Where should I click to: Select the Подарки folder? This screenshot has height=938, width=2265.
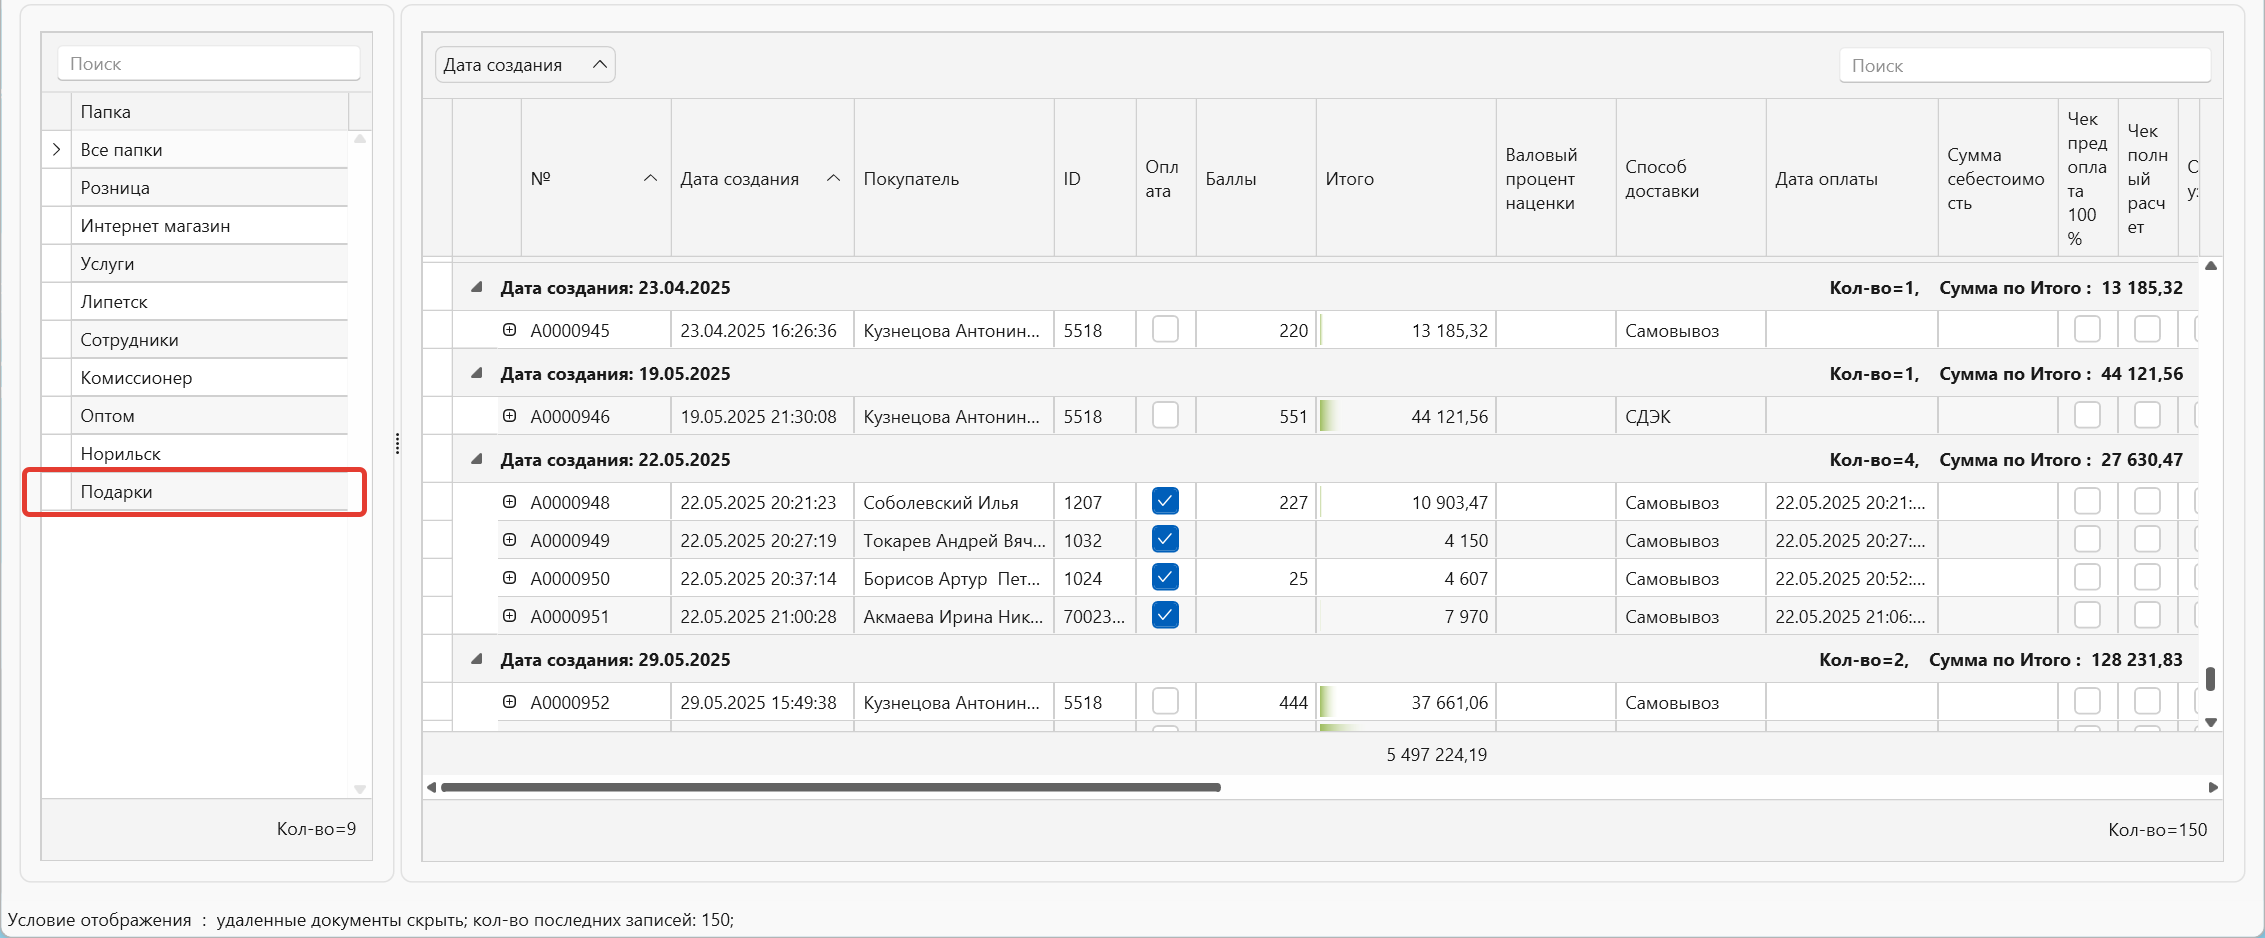117,492
